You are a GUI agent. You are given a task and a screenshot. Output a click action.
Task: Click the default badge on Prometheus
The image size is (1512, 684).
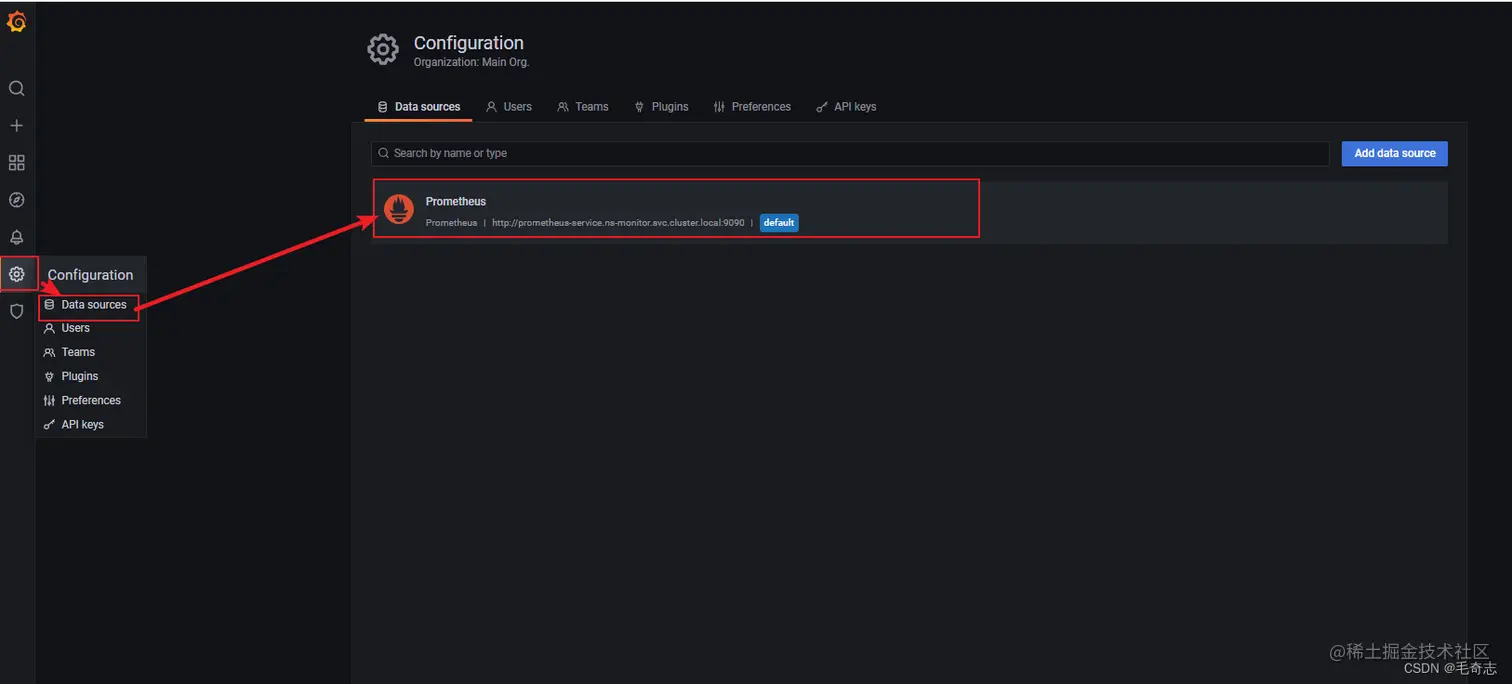click(779, 223)
